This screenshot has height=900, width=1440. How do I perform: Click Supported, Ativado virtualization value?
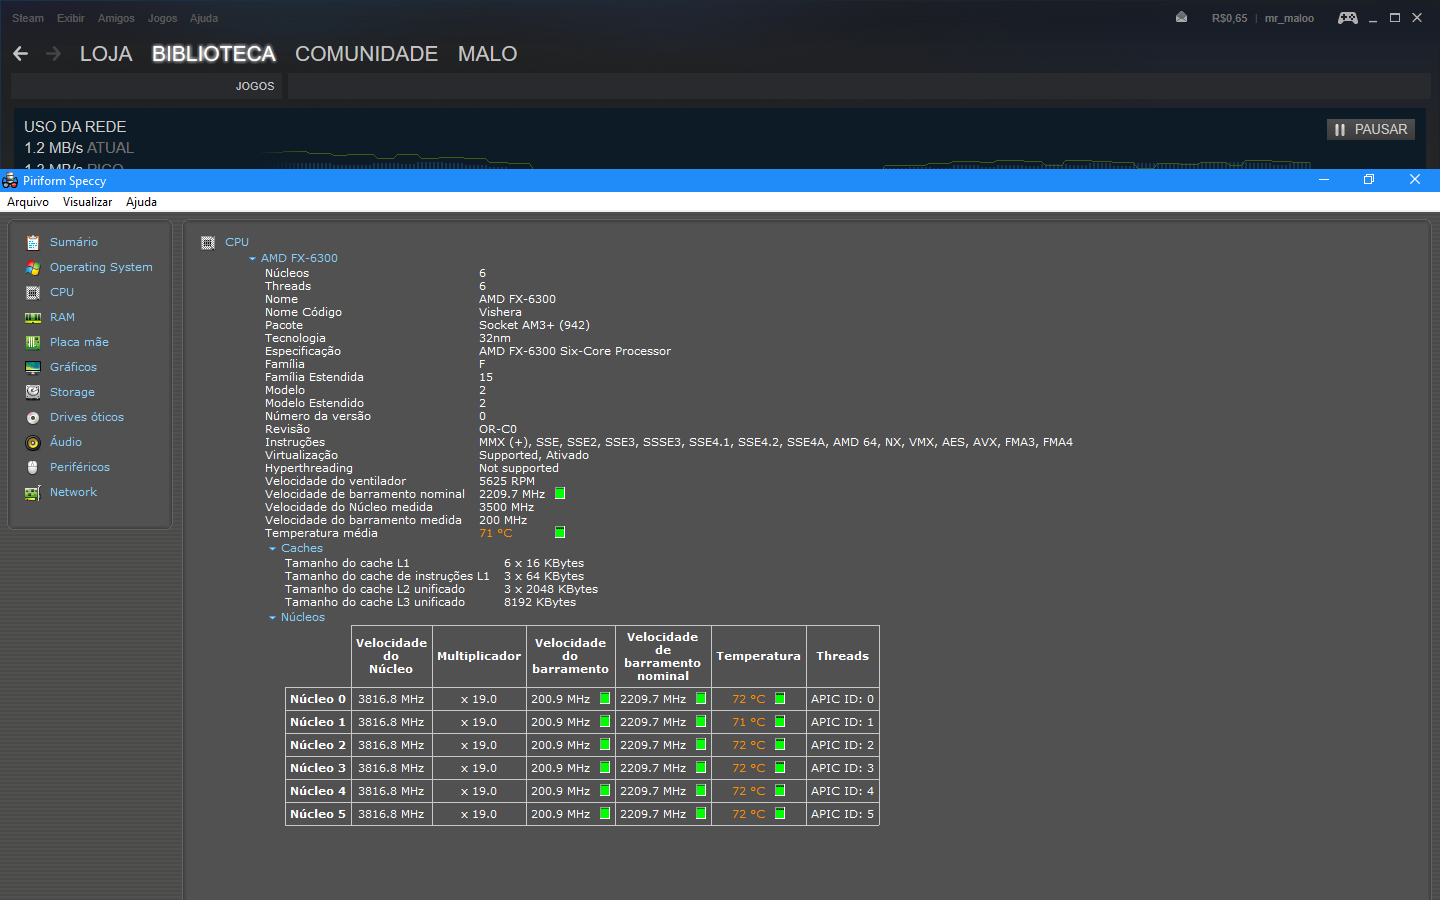[x=534, y=455]
